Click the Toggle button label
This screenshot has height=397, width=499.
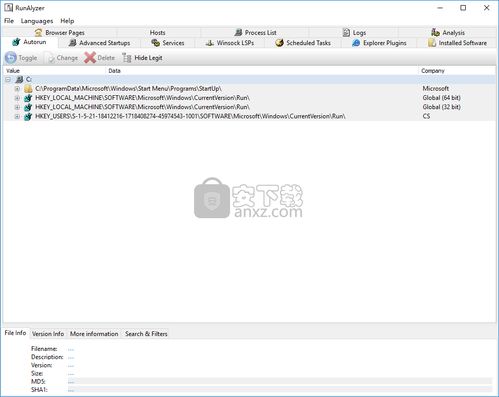[28, 58]
